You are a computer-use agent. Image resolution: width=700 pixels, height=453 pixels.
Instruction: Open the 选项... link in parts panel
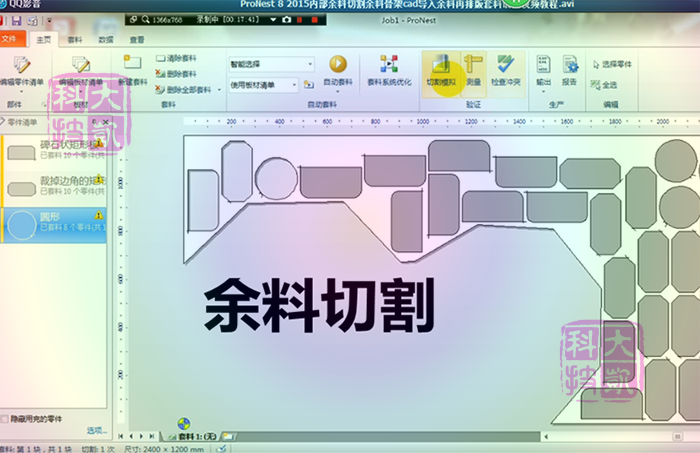(96, 430)
